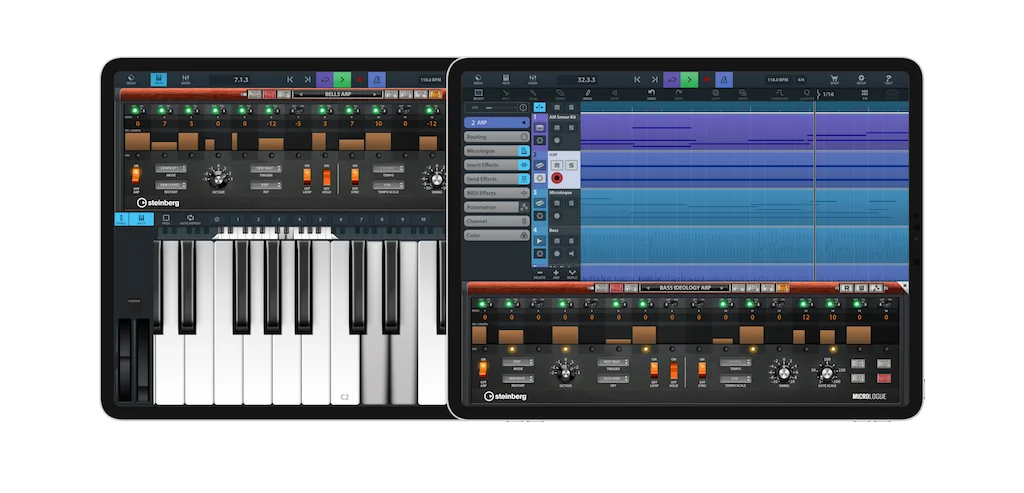Open Setup gear on the right iPad
1024x493 pixels.
861,80
